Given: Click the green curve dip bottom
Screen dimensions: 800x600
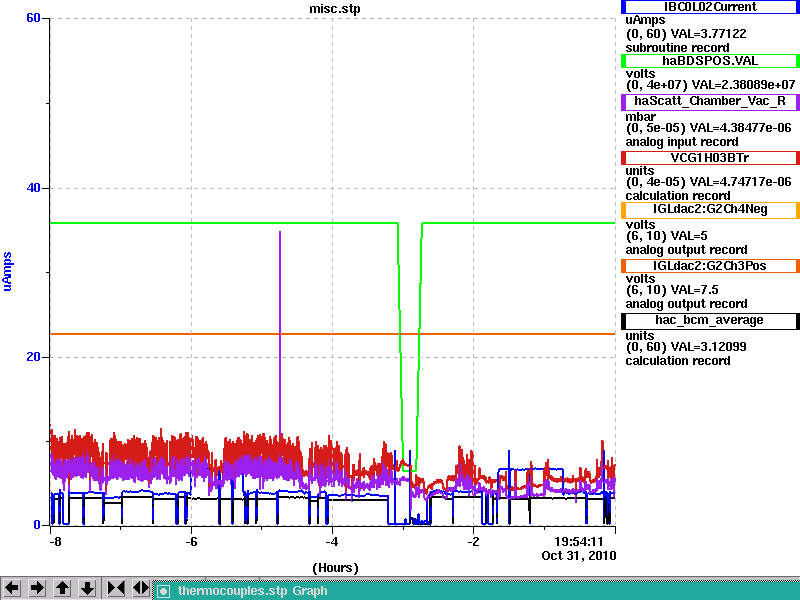Looking at the screenshot, I should pyautogui.click(x=409, y=468).
